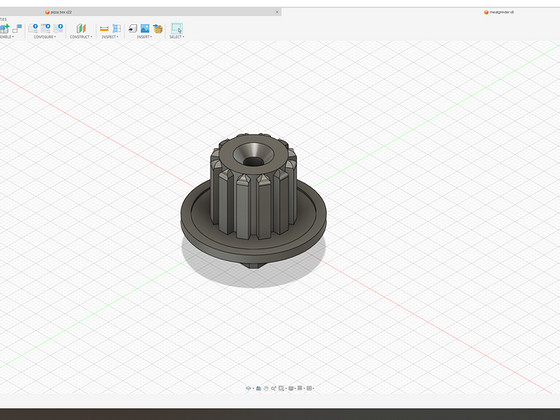560x420 pixels.
Task: Open the partially visible ASSEMBLE dropdown
Action: coord(7,37)
